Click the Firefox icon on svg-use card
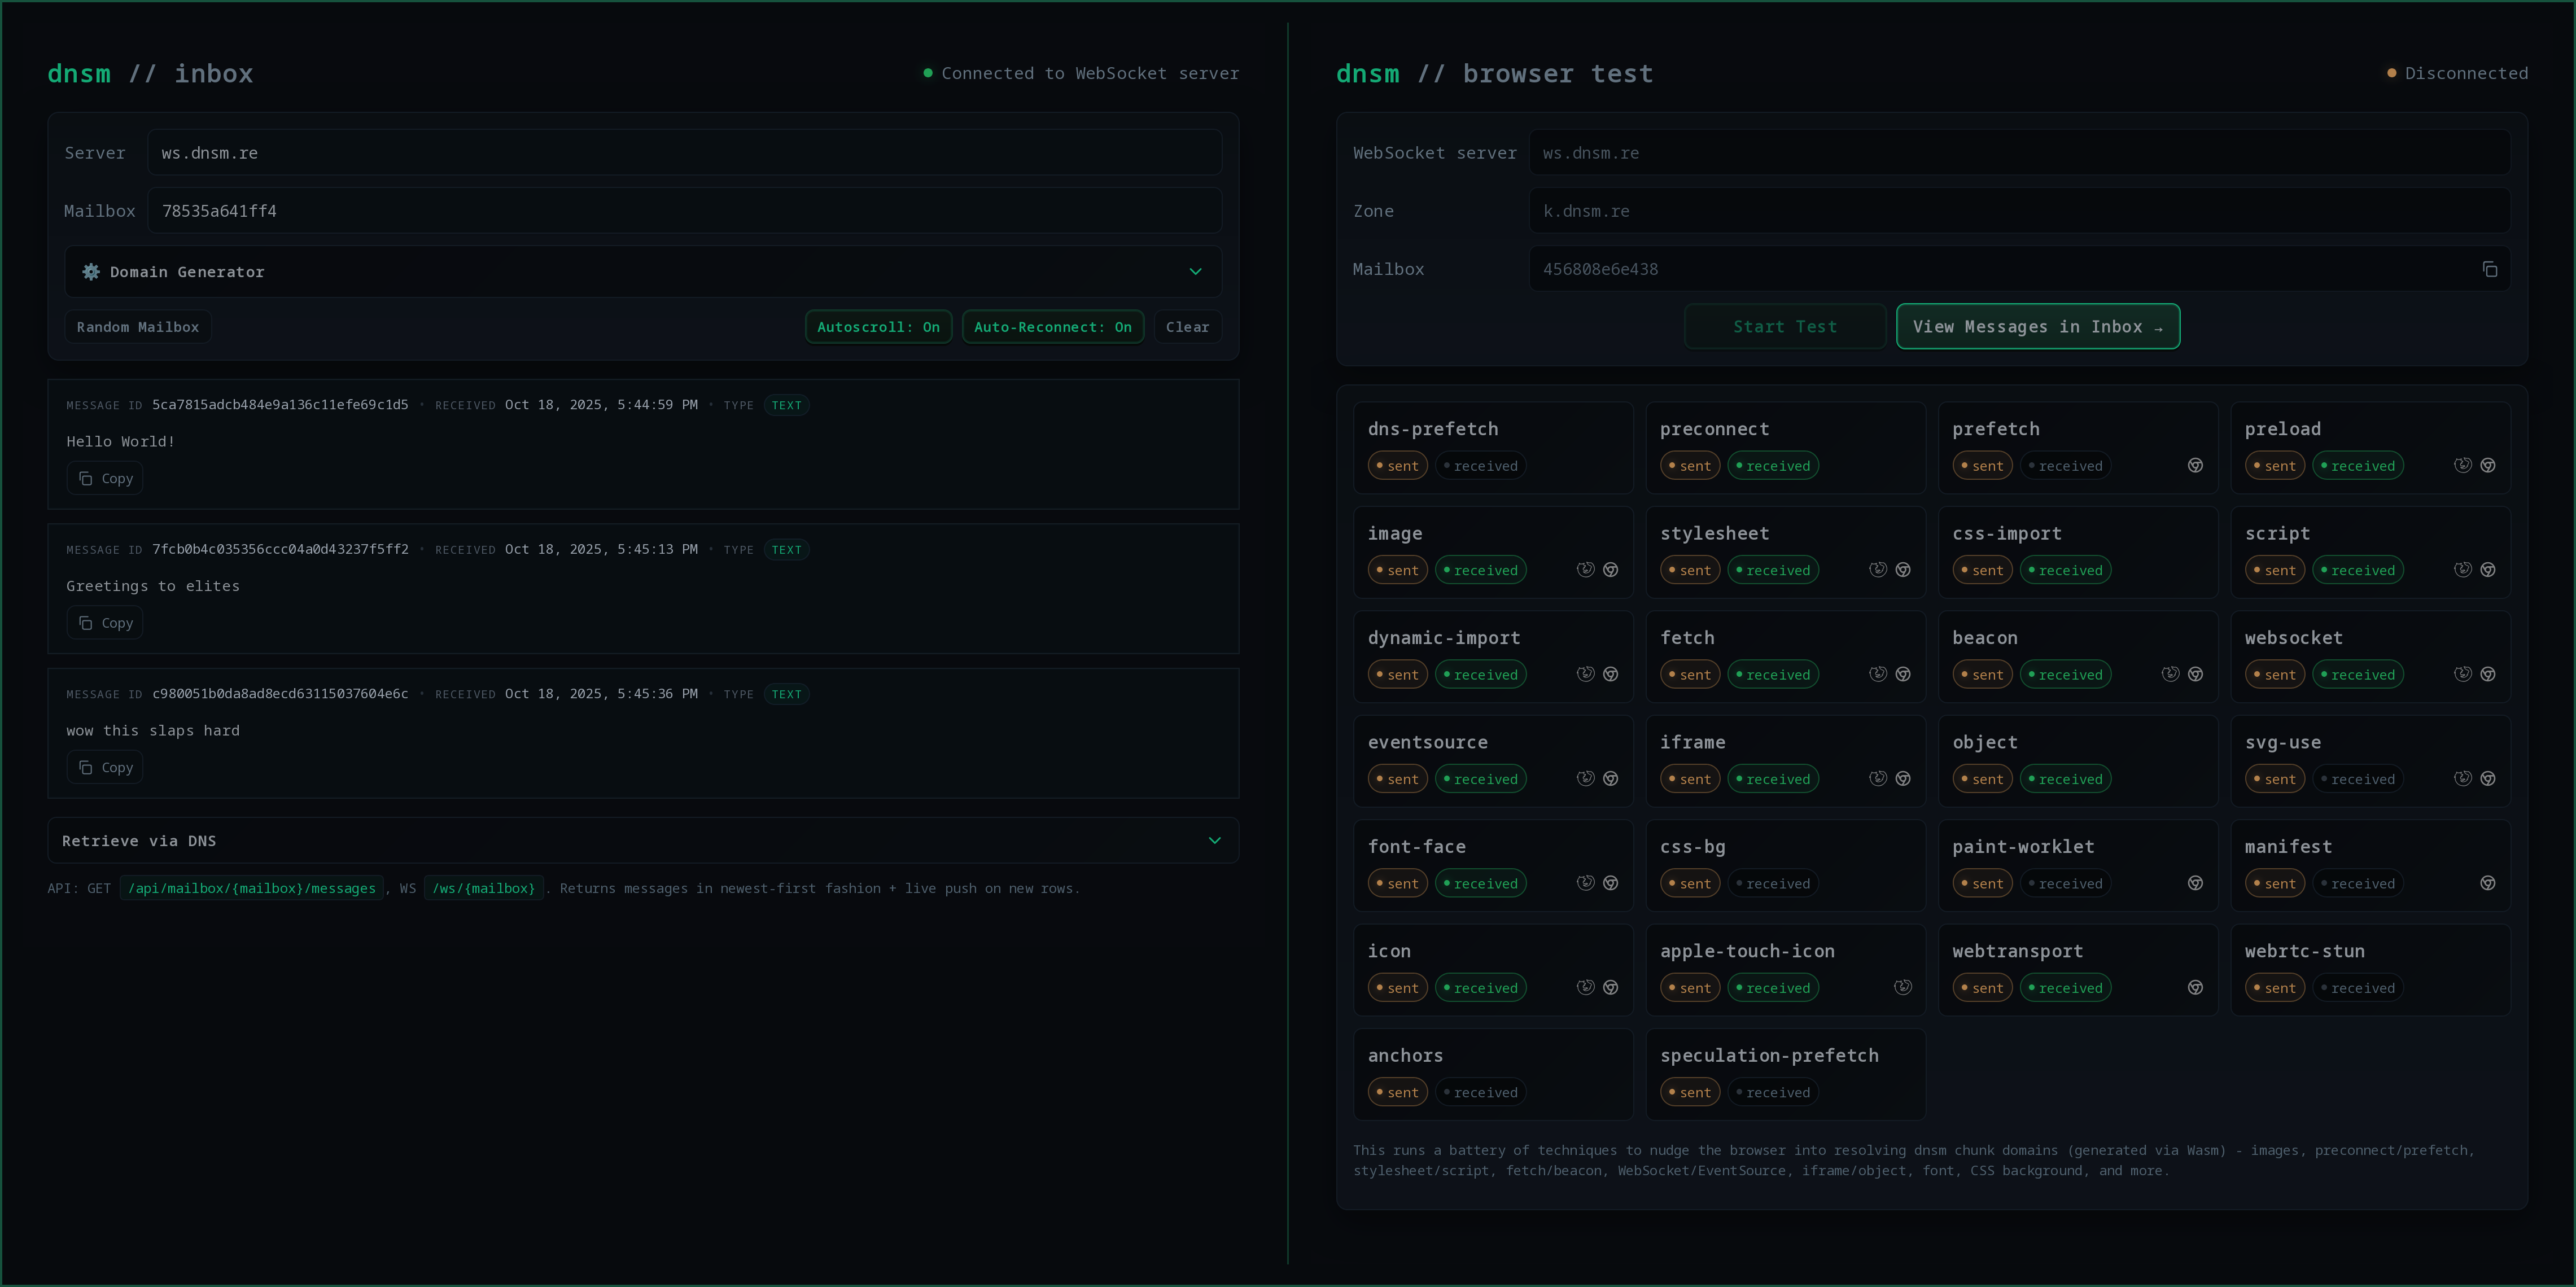 [x=2463, y=779]
